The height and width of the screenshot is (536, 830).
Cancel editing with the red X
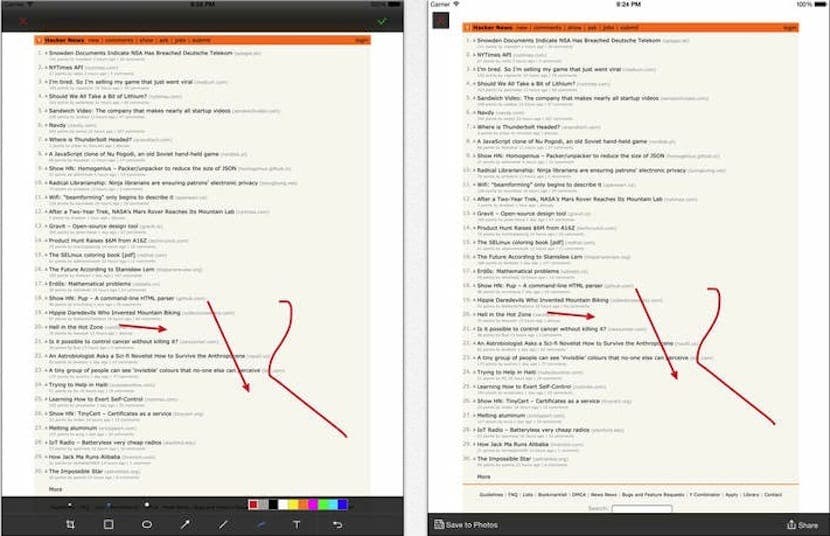(x=23, y=21)
